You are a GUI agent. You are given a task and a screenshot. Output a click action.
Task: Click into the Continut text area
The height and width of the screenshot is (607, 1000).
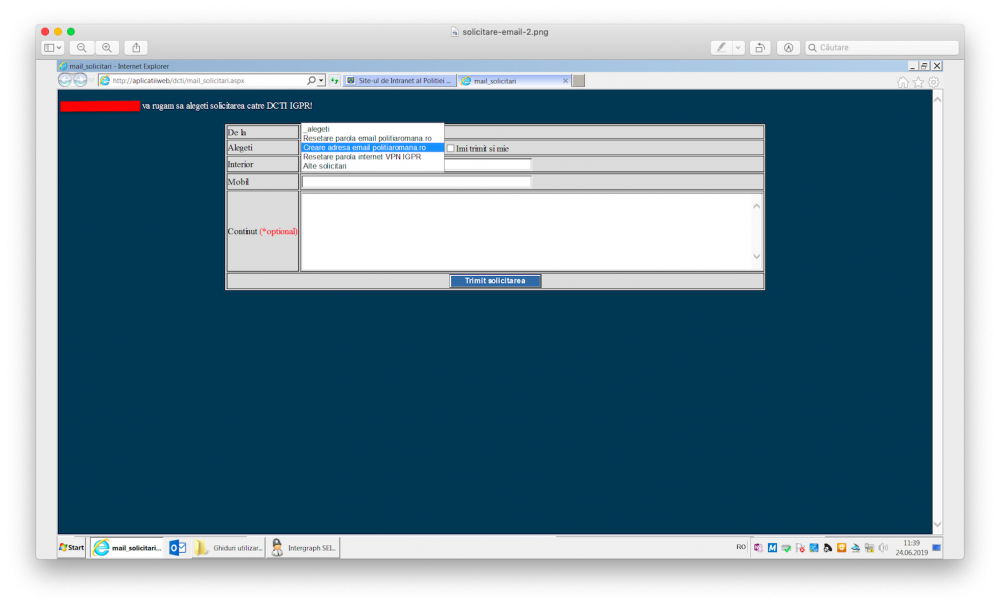click(x=526, y=231)
